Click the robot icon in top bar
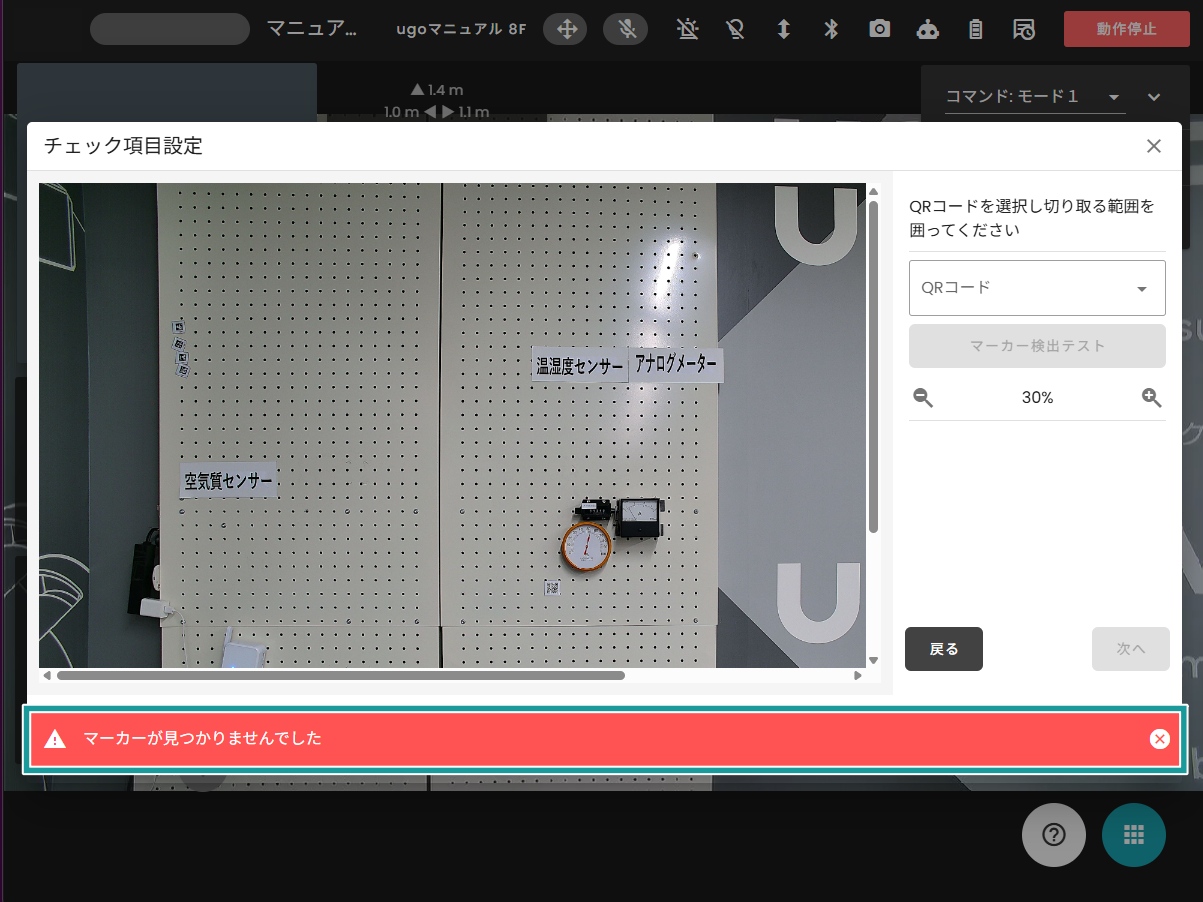This screenshot has width=1203, height=902. (927, 29)
